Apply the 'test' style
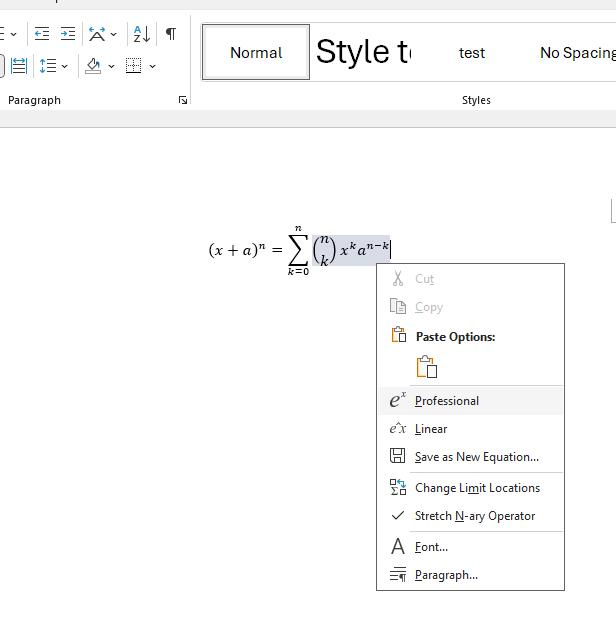Viewport: 616px width, 635px height. (x=472, y=53)
